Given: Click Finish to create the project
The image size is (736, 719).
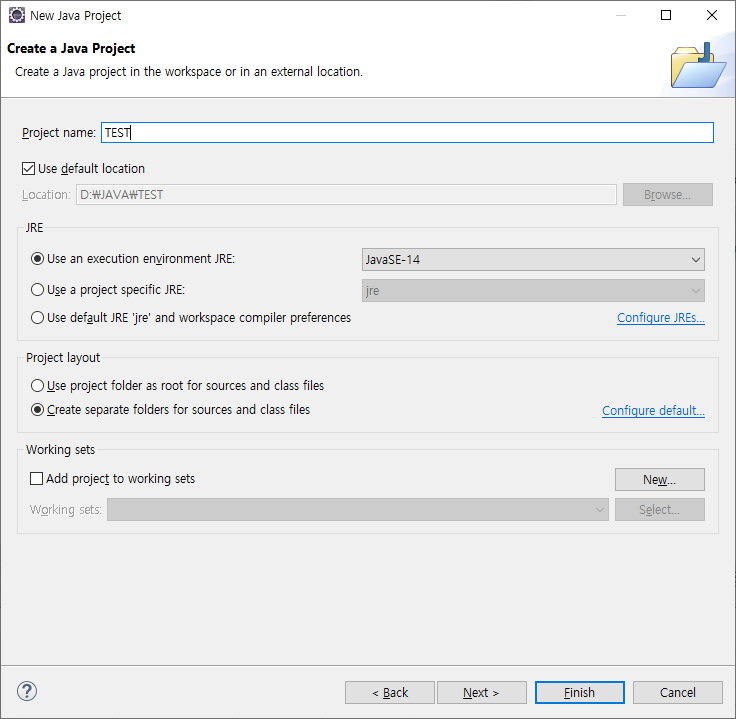Looking at the screenshot, I should coord(580,693).
